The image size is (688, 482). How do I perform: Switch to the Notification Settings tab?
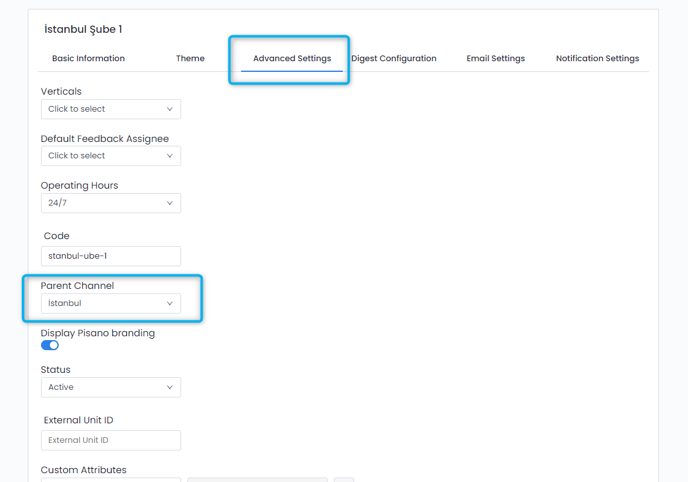click(x=597, y=59)
